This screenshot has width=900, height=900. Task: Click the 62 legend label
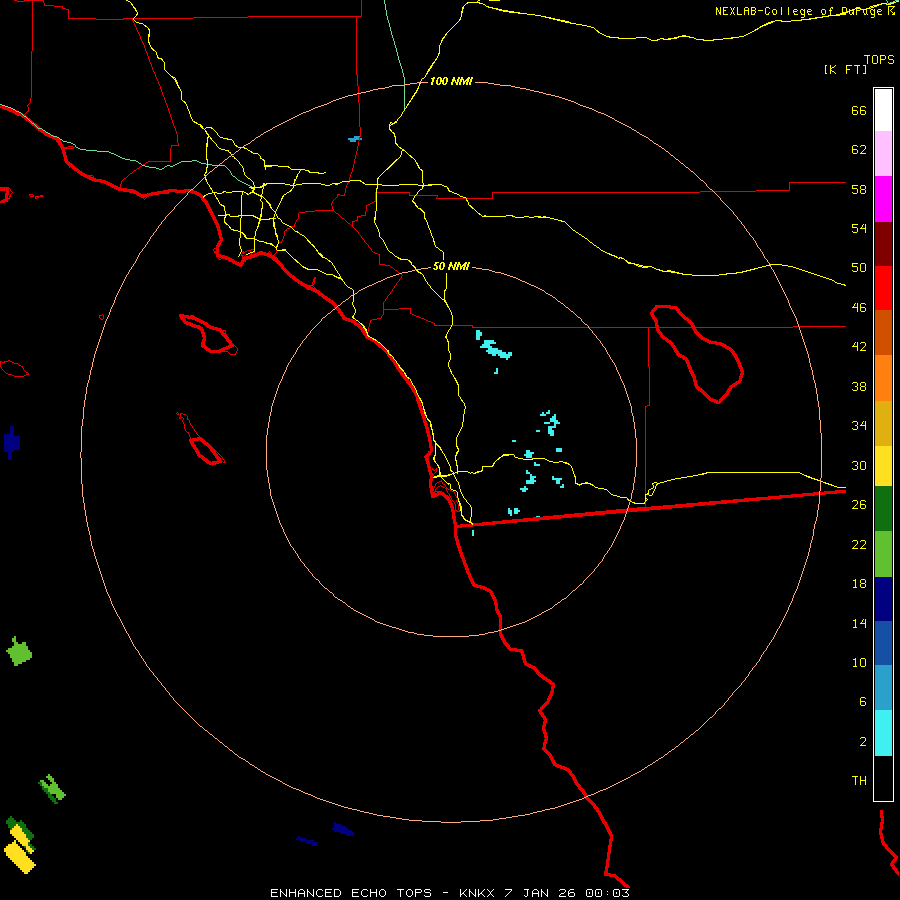point(859,150)
